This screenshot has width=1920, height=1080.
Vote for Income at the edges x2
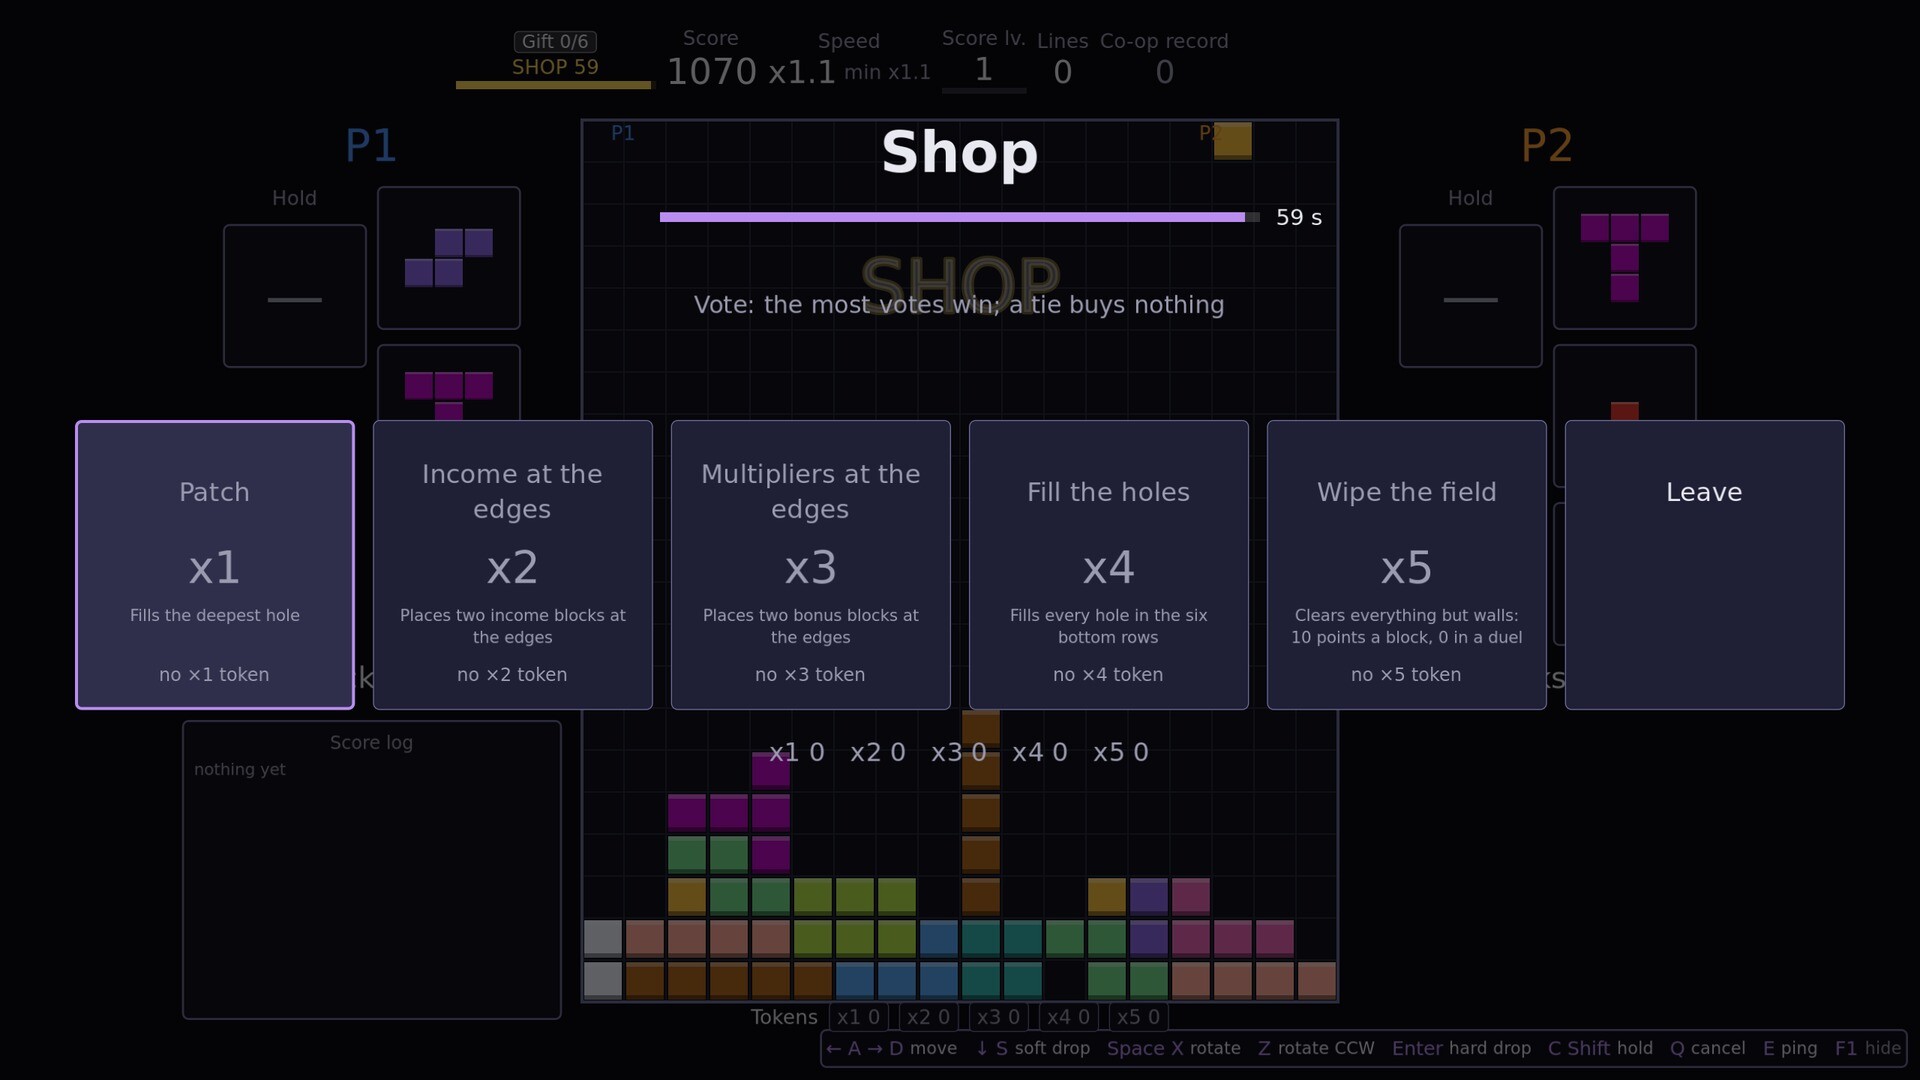coord(513,565)
